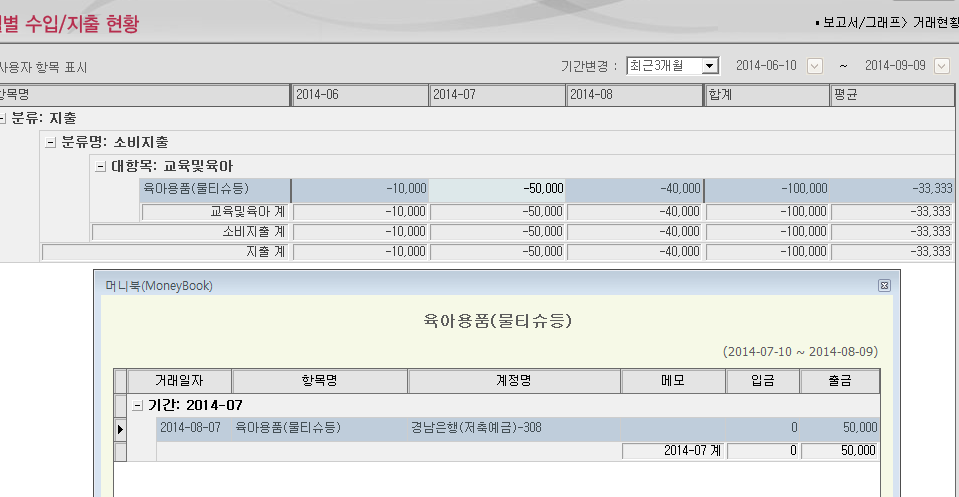The height and width of the screenshot is (497, 959).
Task: Click the 2014-08 column header
Action: click(x=634, y=95)
